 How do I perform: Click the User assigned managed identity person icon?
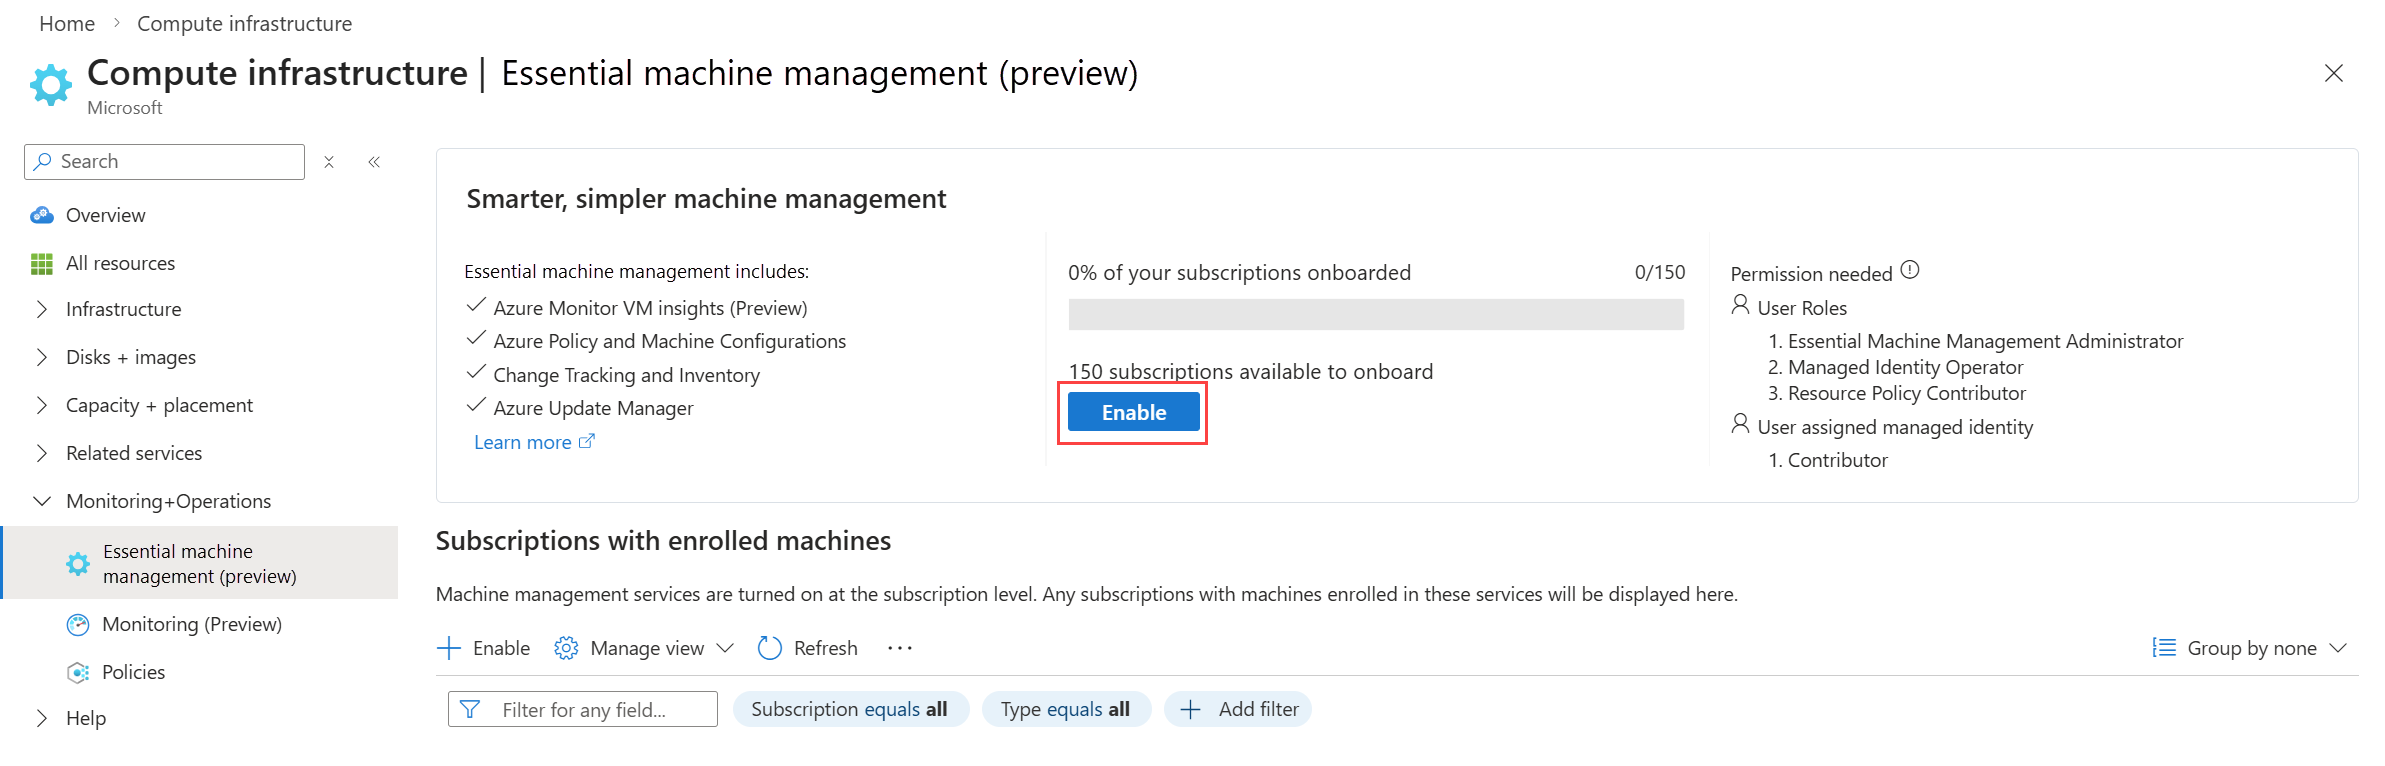pos(1741,424)
